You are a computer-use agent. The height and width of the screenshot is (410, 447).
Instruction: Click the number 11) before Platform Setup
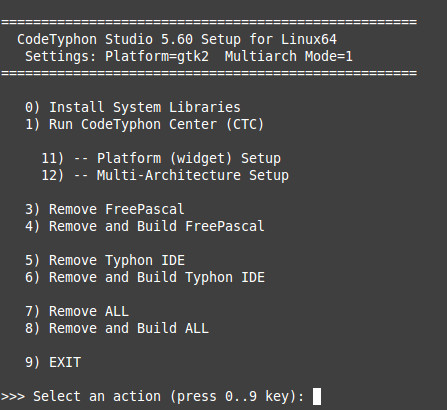[x=52, y=158]
